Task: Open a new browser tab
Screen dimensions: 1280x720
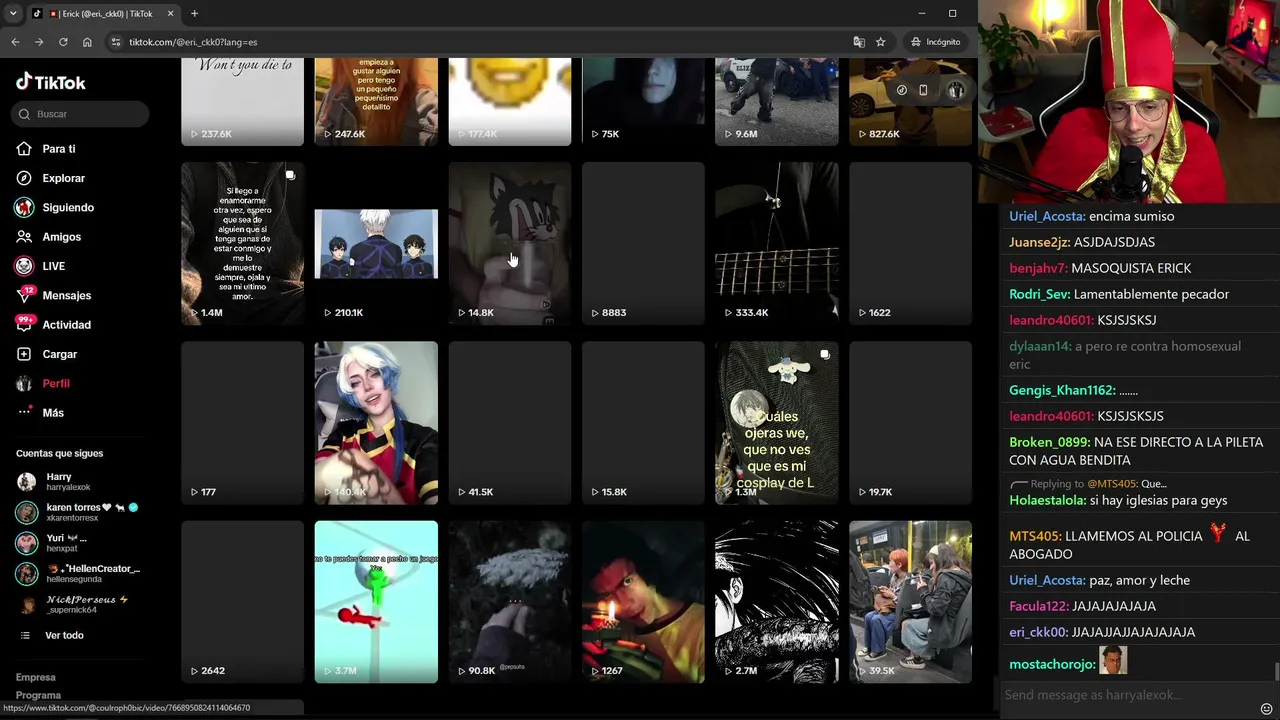Action: tap(194, 14)
